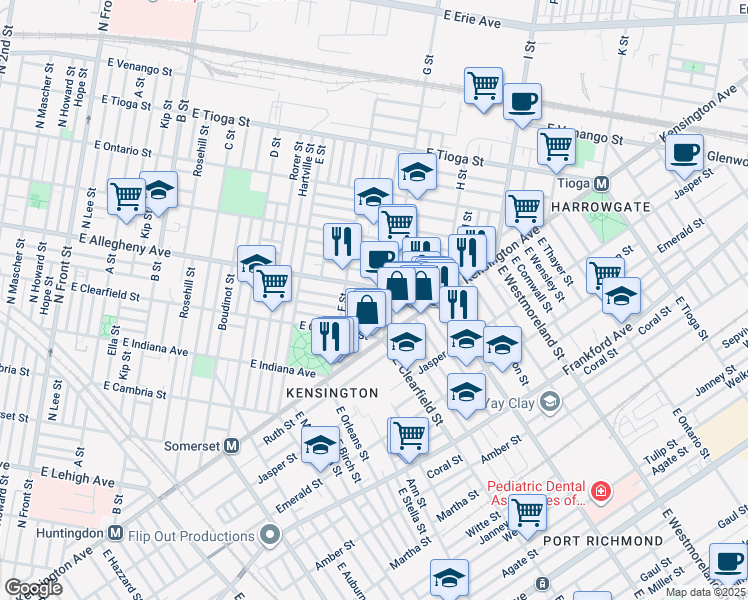Click the Google logo link
This screenshot has width=748, height=600.
(x=34, y=588)
